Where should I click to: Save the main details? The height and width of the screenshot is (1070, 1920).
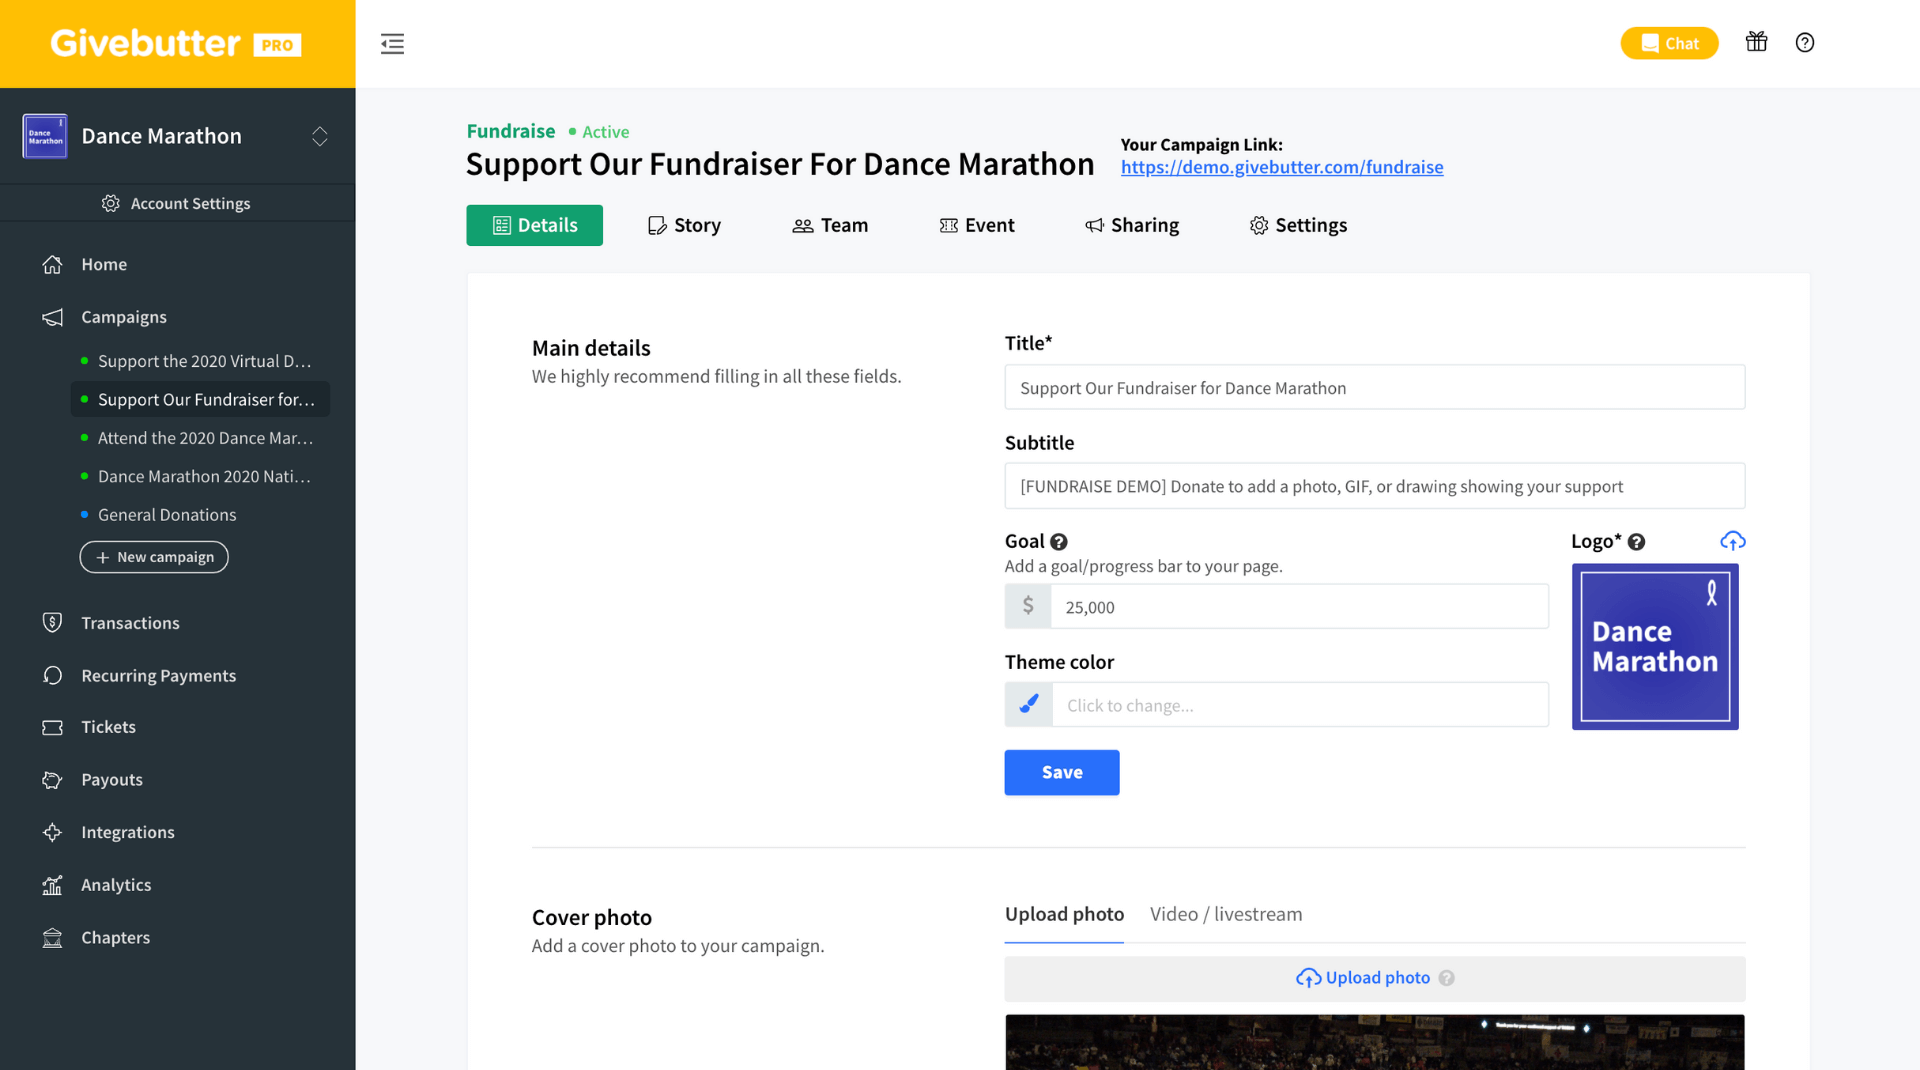(1061, 772)
